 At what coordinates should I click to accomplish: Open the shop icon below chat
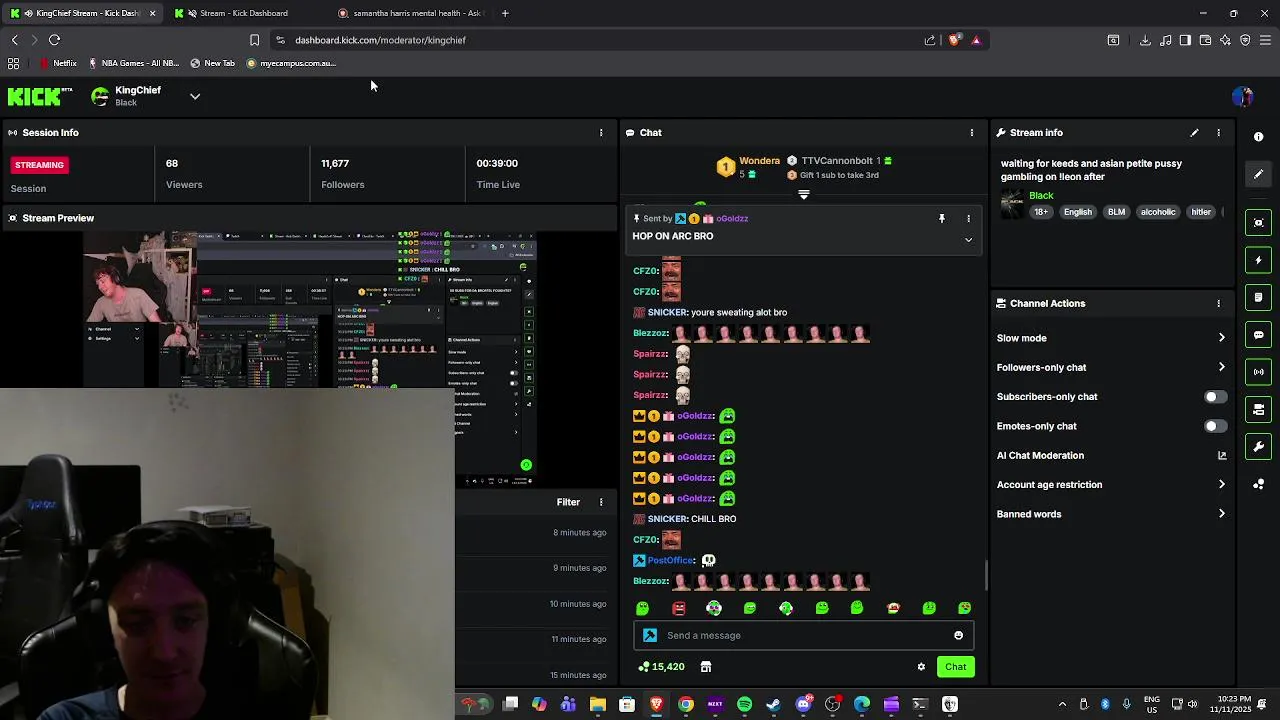(705, 667)
